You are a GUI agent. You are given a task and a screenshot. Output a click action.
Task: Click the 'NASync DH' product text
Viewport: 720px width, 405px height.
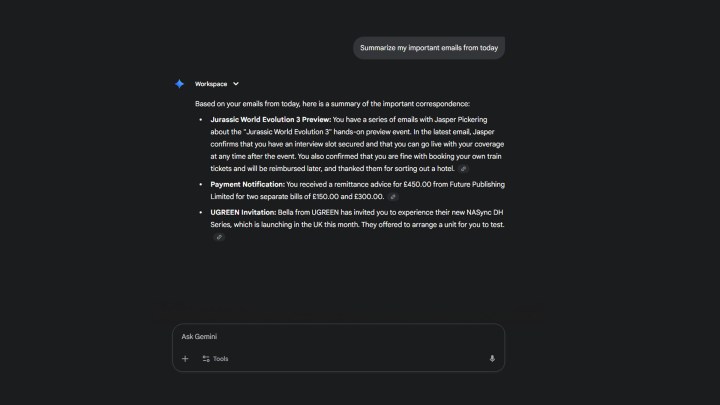click(x=484, y=212)
